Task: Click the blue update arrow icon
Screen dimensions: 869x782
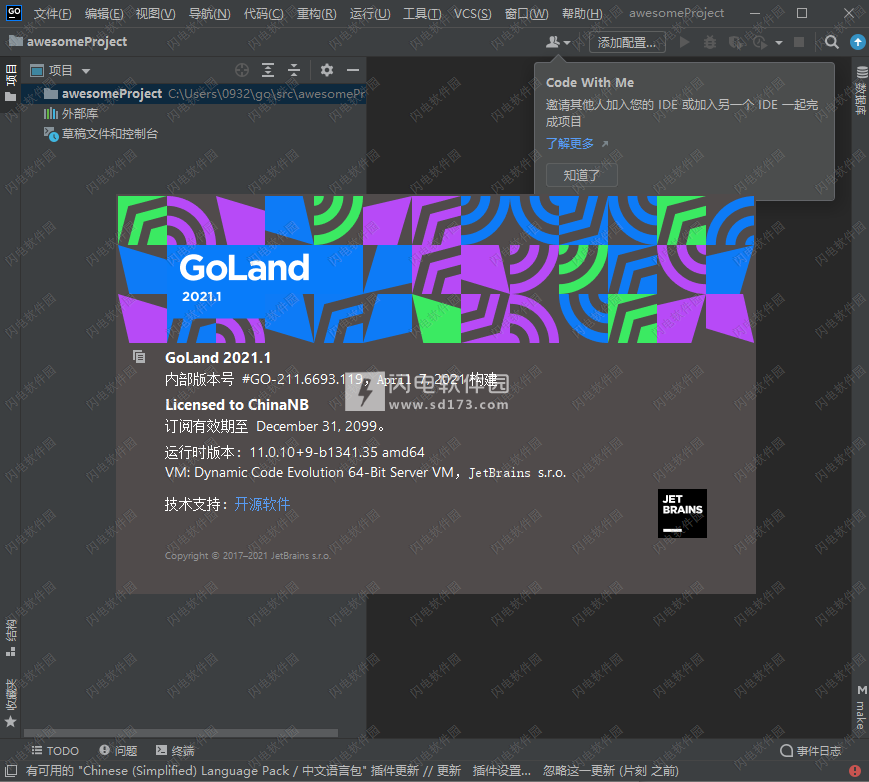Action: [857, 42]
